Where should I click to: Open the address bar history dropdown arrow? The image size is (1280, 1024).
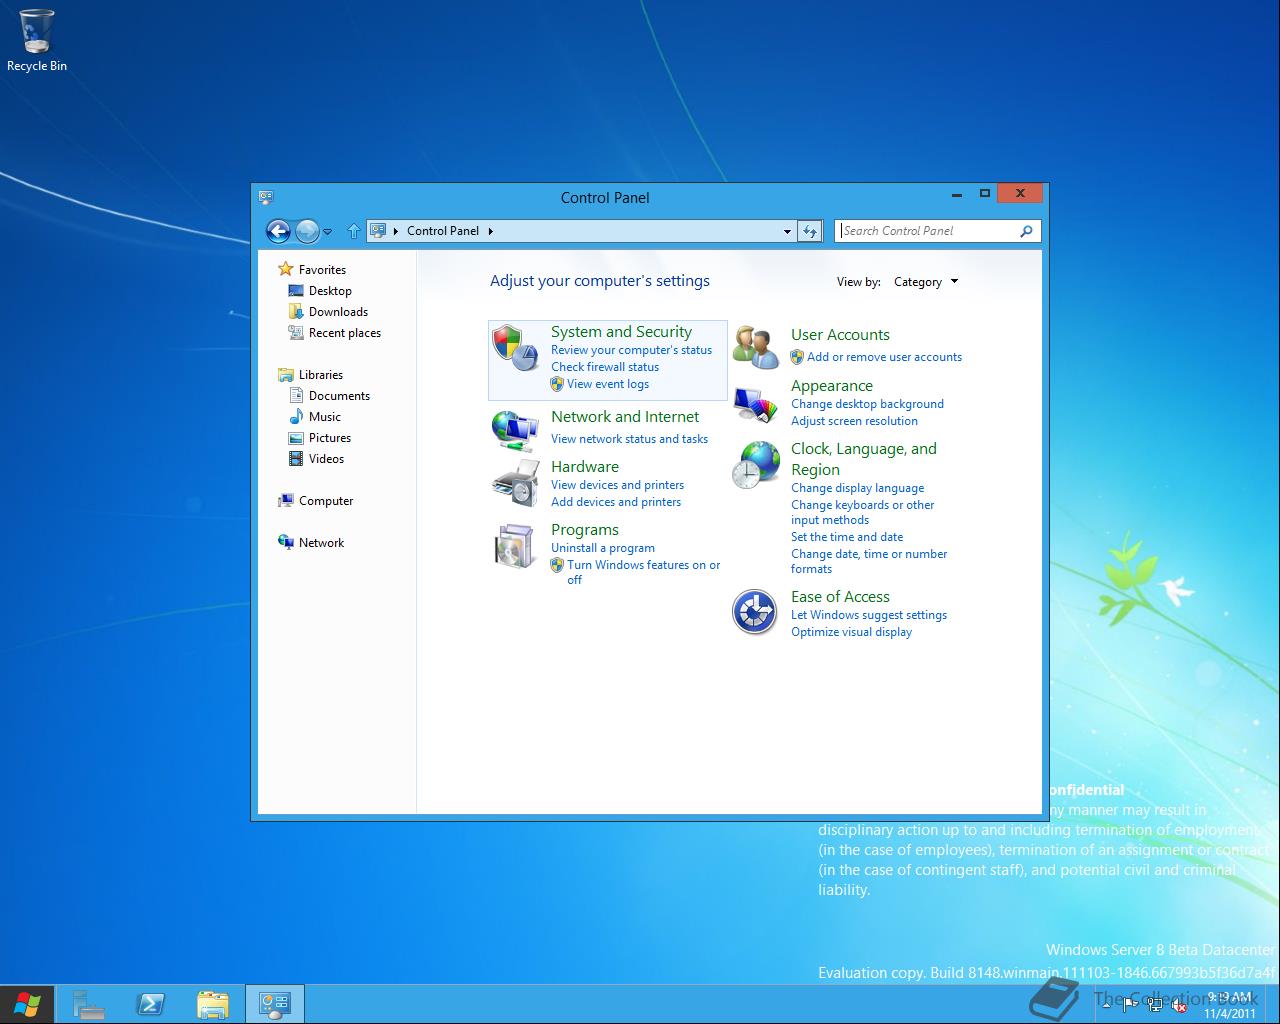point(787,231)
